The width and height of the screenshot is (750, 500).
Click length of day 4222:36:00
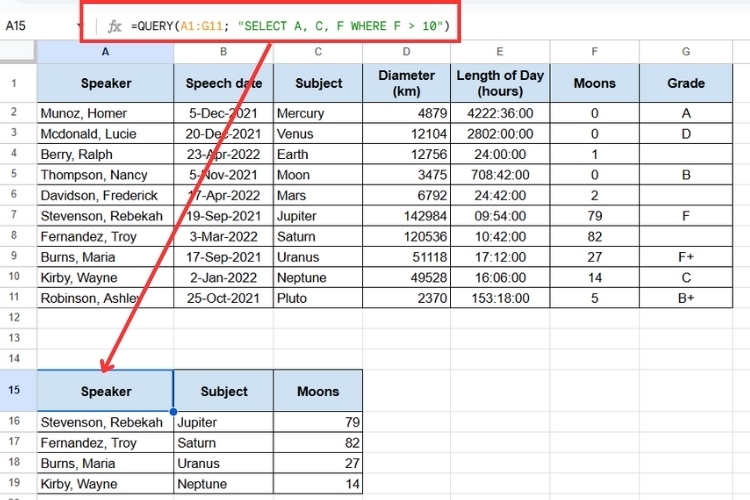500,113
